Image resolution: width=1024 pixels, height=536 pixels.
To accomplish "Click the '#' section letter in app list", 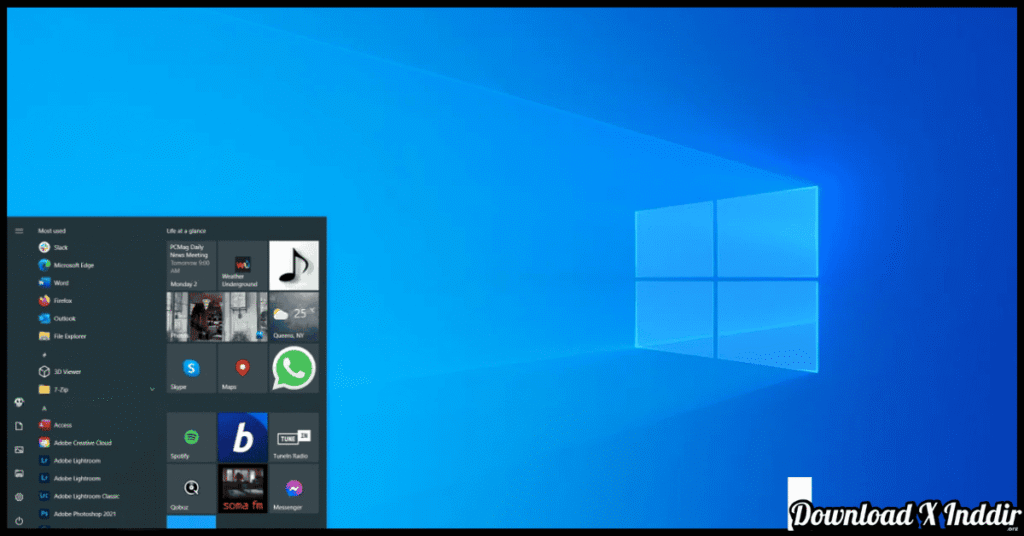I will 44,355.
